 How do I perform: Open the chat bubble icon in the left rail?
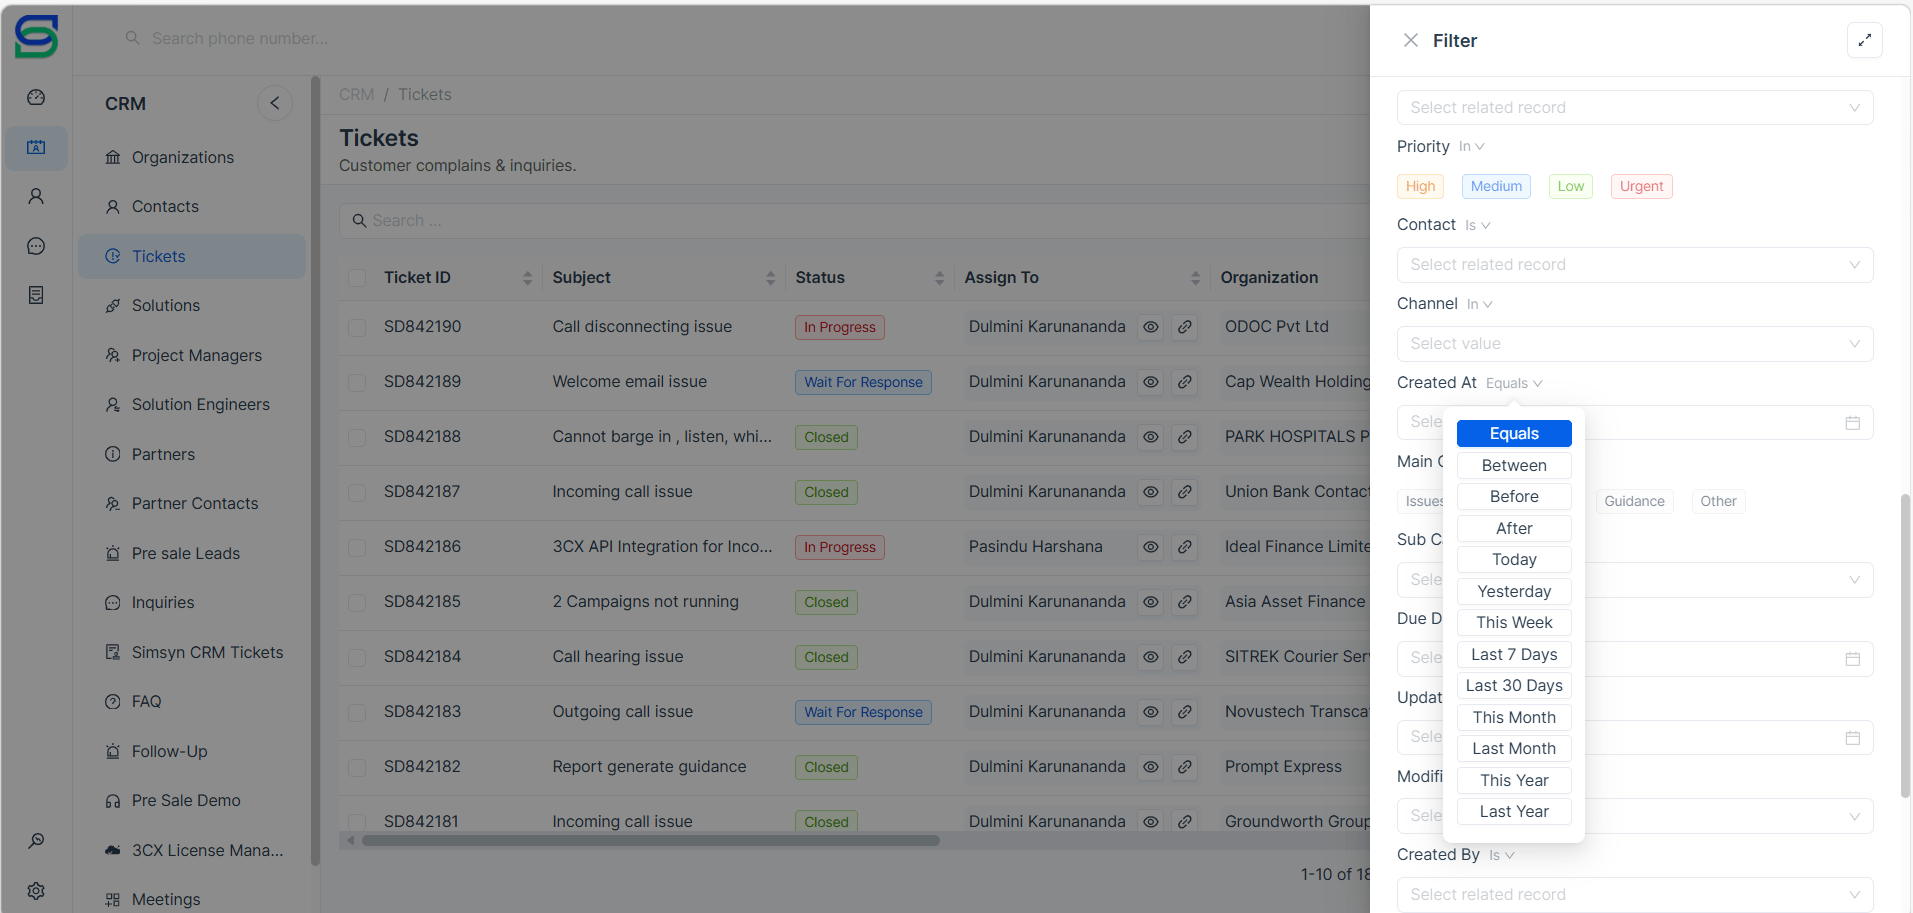[x=36, y=246]
